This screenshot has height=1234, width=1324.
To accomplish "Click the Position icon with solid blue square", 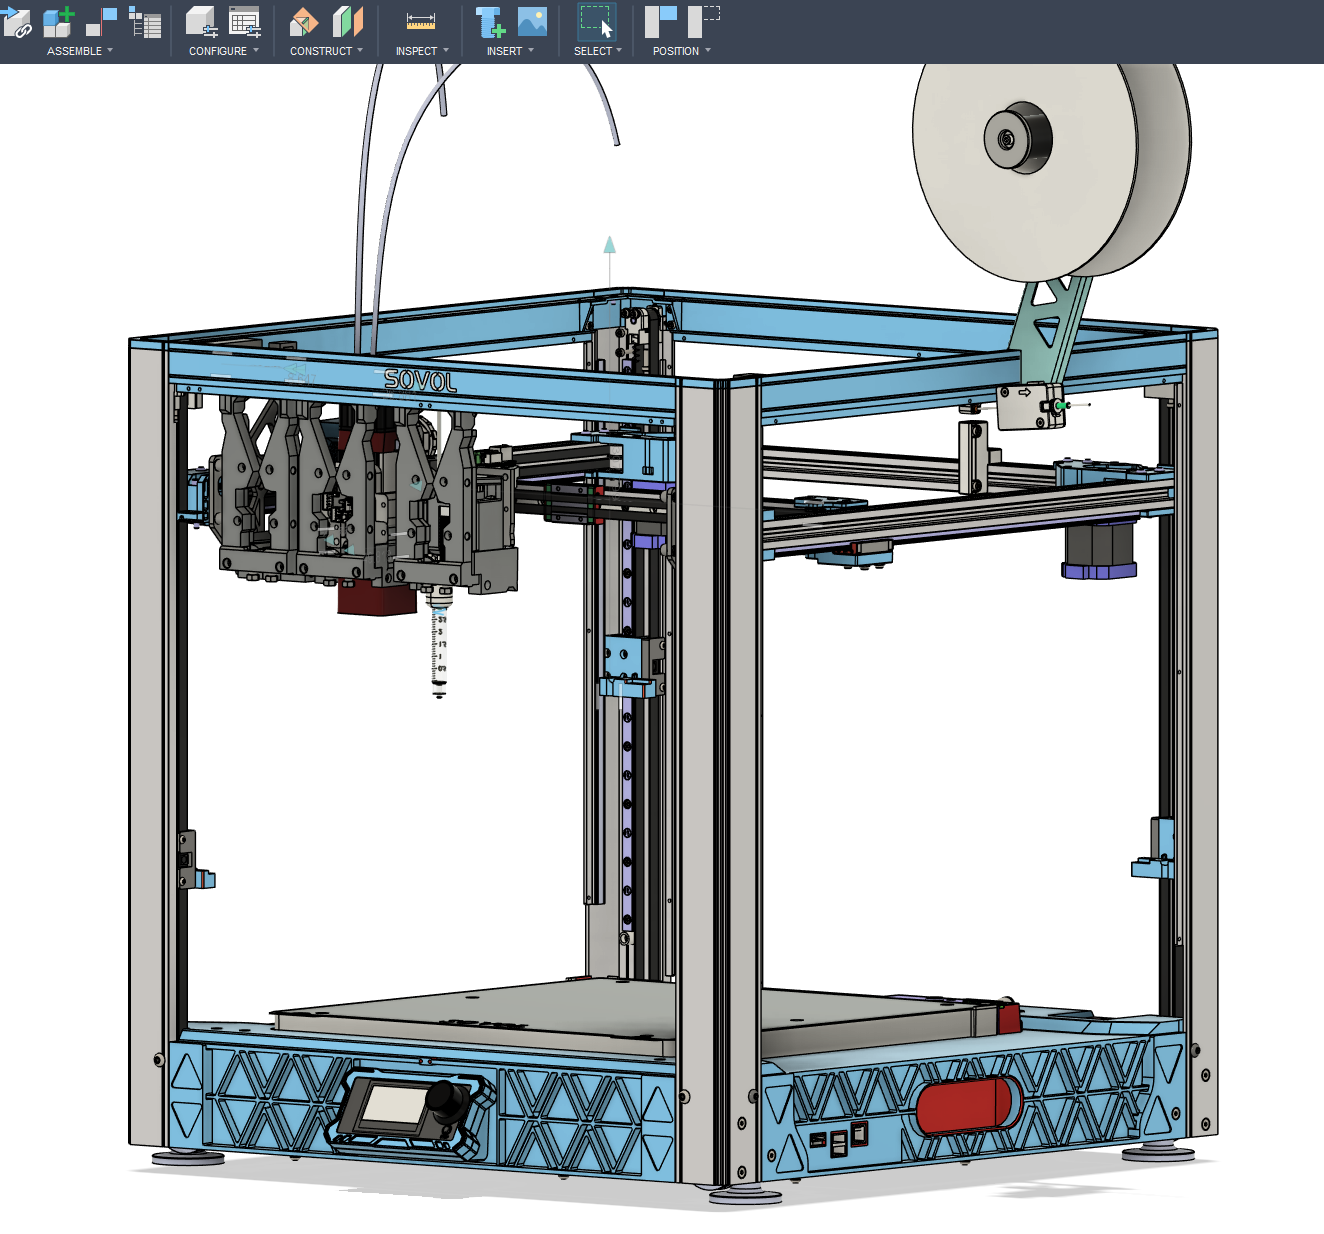I will click(661, 21).
